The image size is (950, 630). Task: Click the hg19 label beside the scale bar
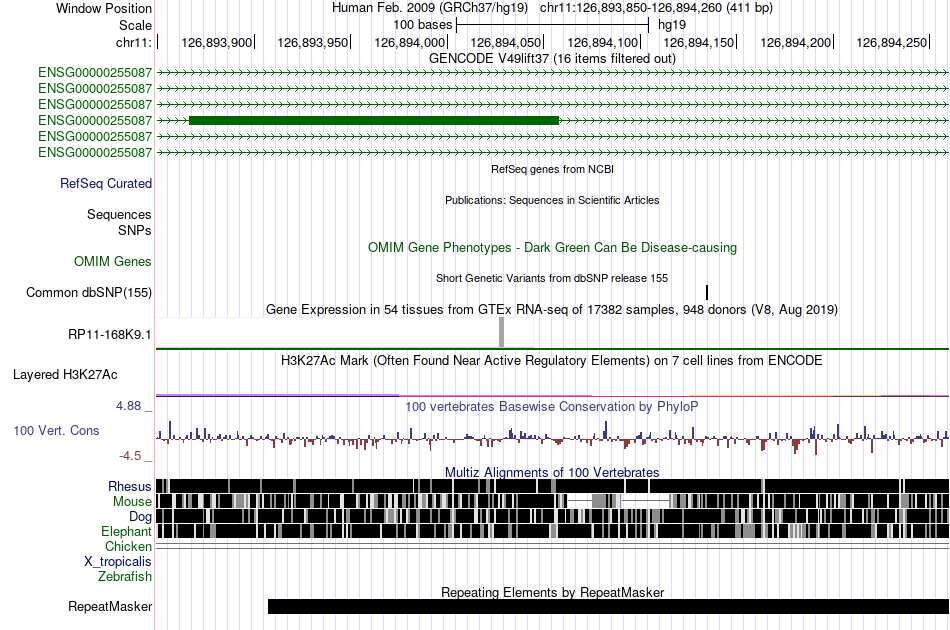(672, 25)
